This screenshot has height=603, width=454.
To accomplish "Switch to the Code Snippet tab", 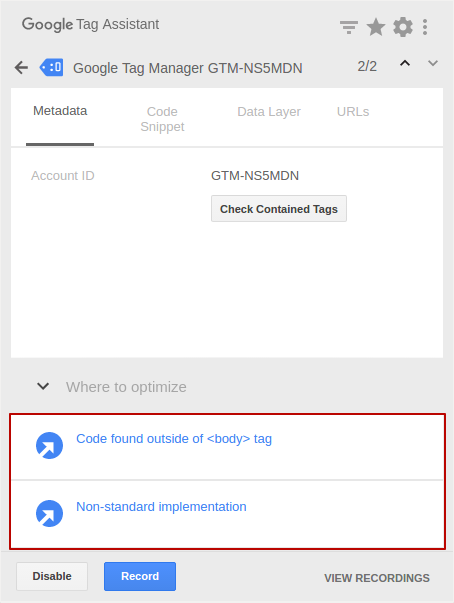I will point(162,119).
